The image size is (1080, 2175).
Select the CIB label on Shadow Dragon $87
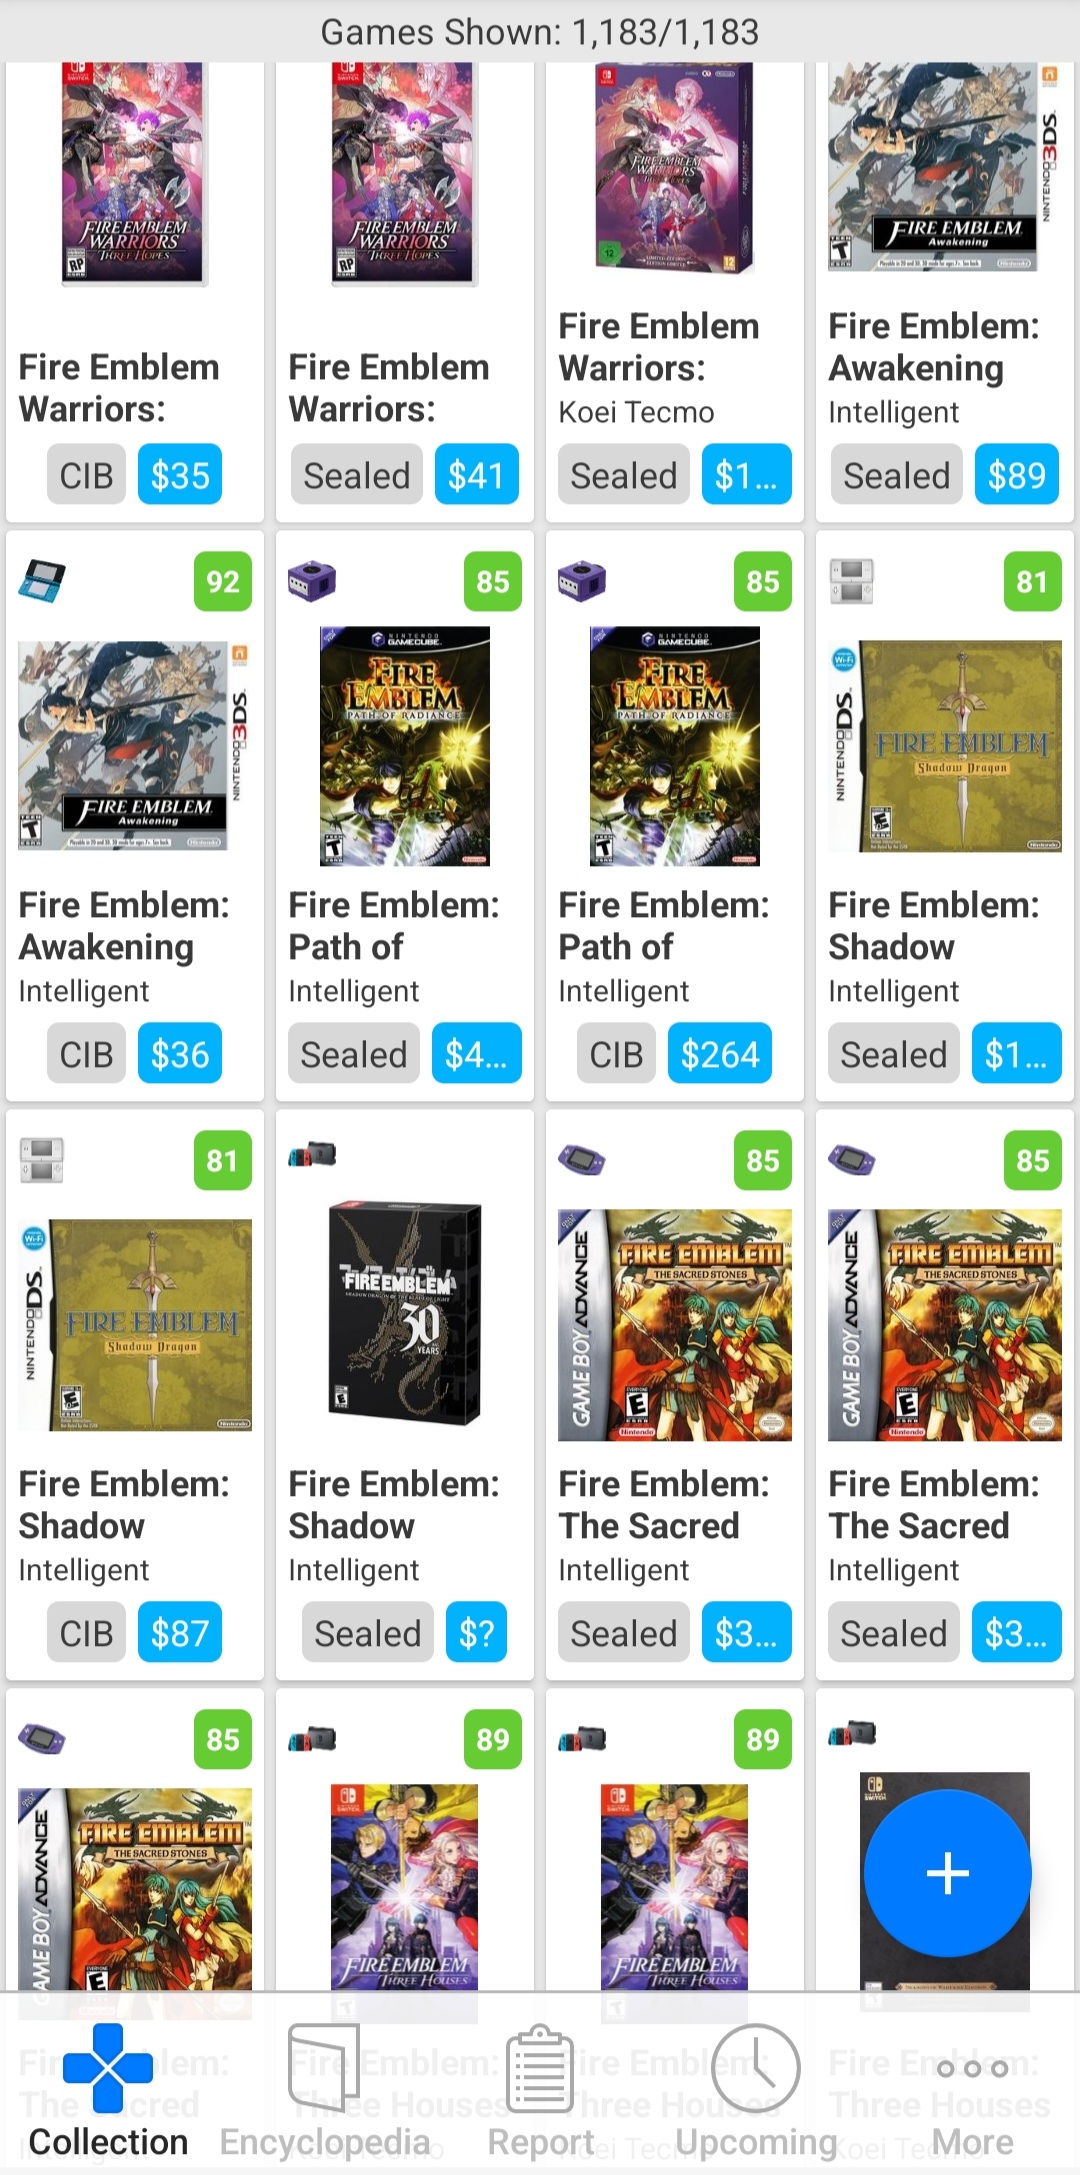[x=86, y=1633]
